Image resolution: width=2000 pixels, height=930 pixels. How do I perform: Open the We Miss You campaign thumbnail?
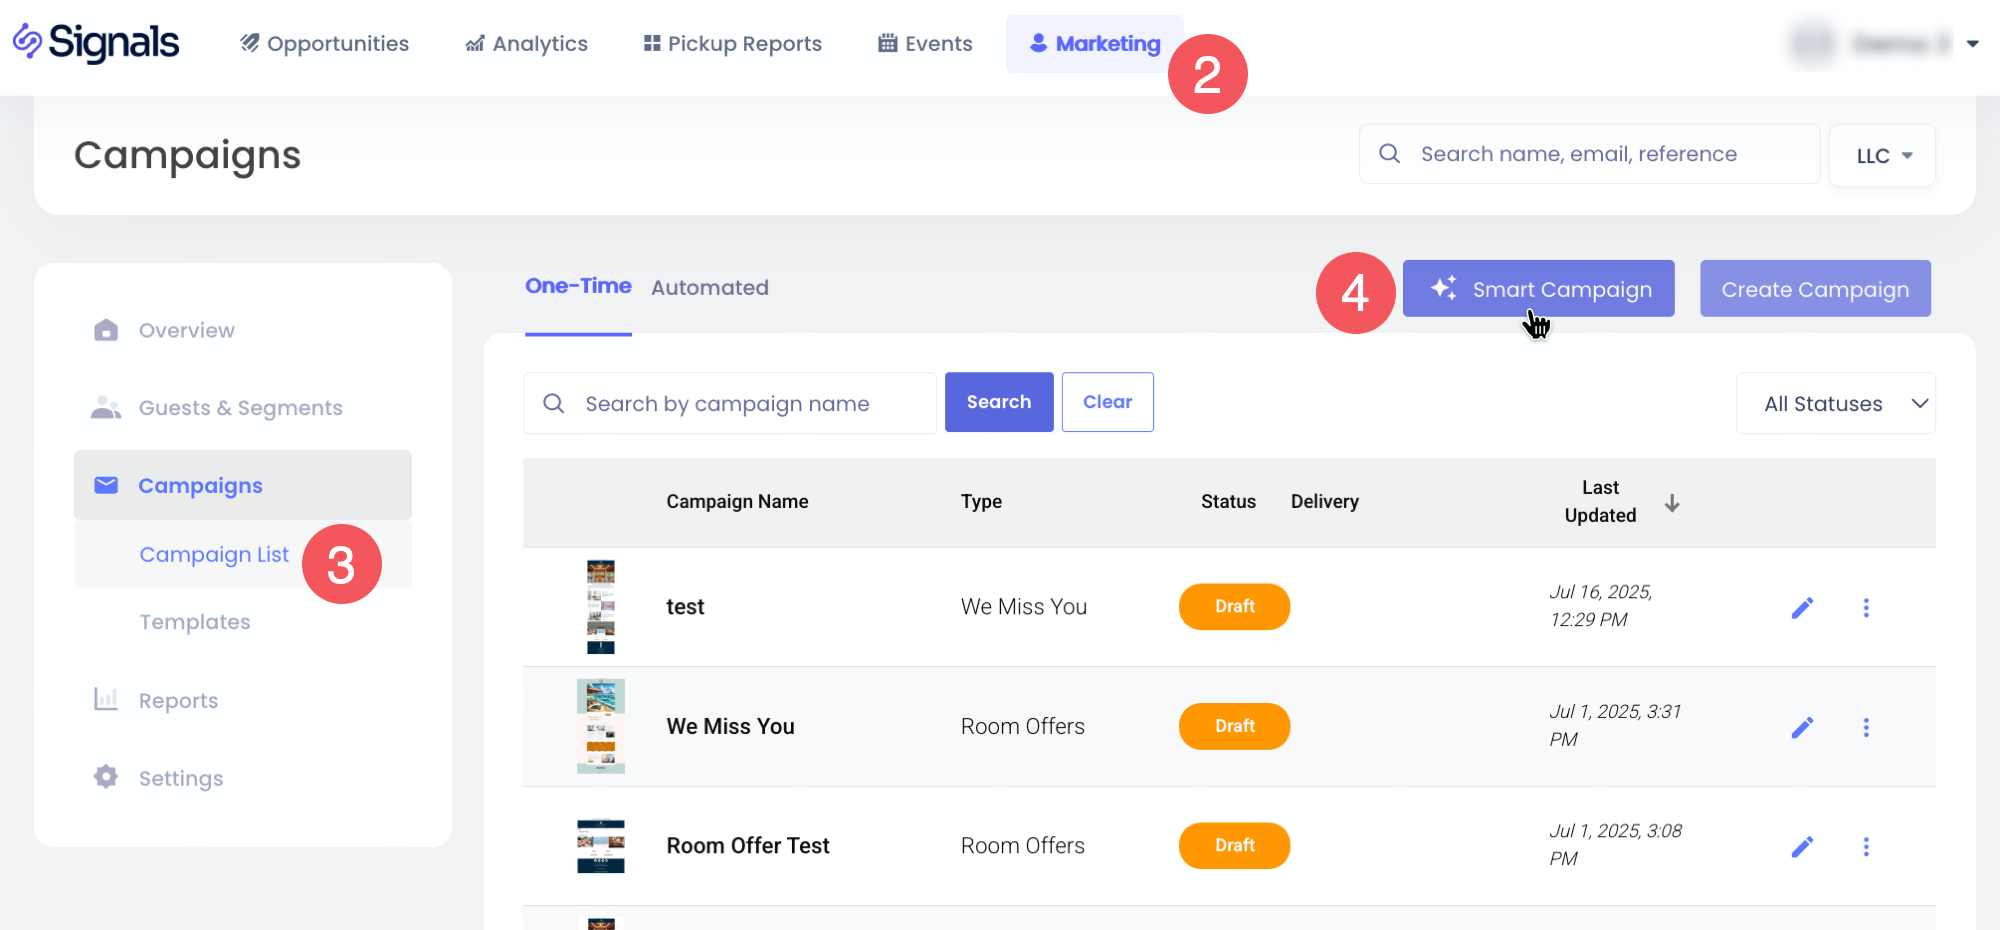click(x=600, y=726)
